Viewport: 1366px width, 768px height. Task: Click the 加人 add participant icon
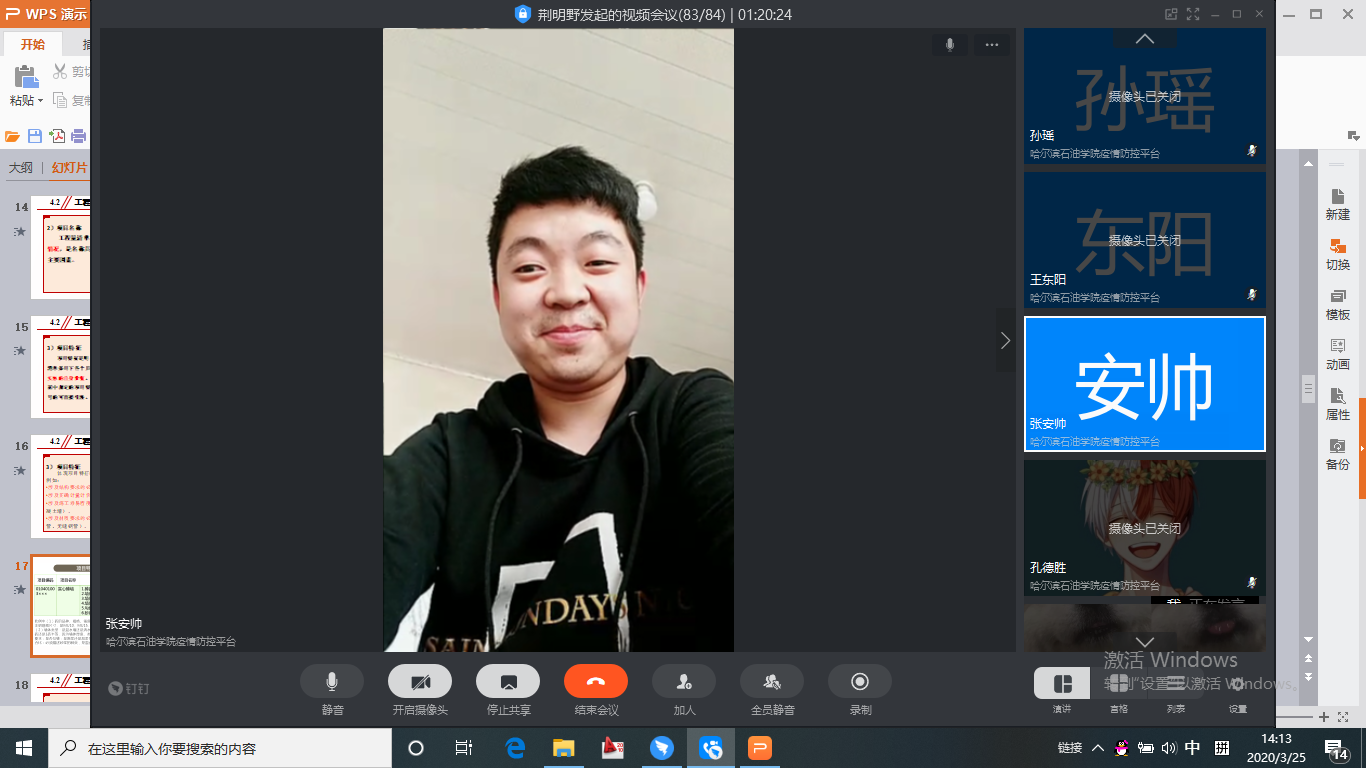pos(683,681)
